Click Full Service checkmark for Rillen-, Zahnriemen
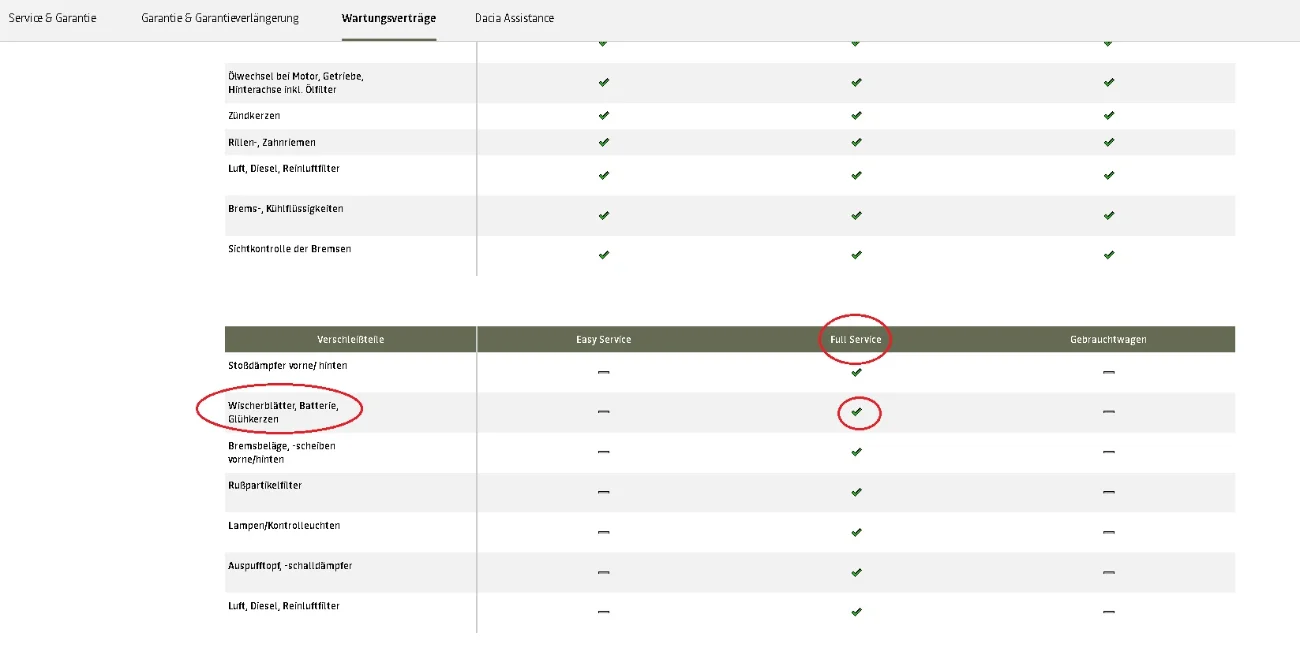Image resolution: width=1300 pixels, height=655 pixels. 856,142
